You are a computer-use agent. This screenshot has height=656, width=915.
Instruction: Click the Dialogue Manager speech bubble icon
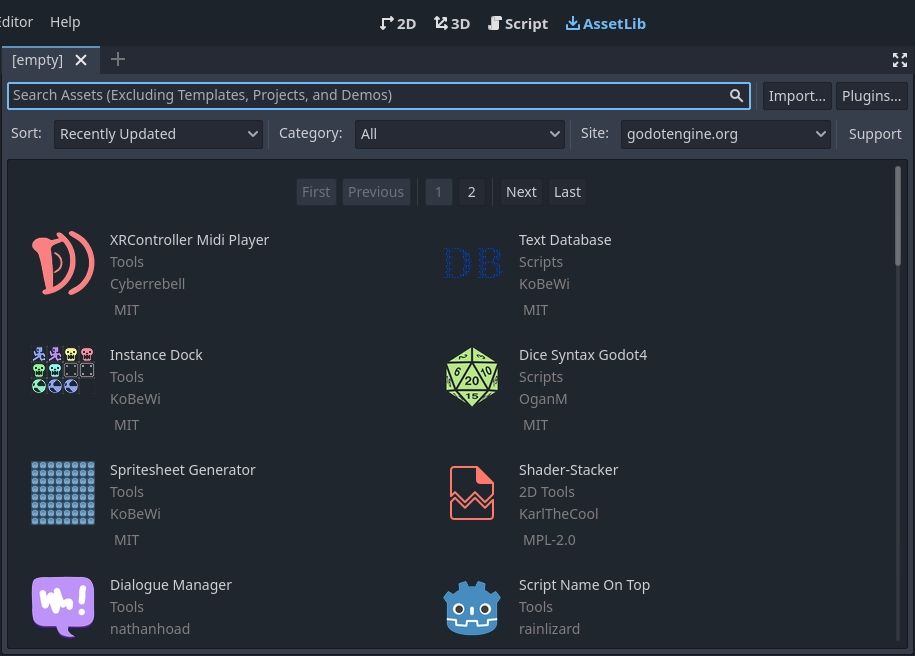click(63, 607)
